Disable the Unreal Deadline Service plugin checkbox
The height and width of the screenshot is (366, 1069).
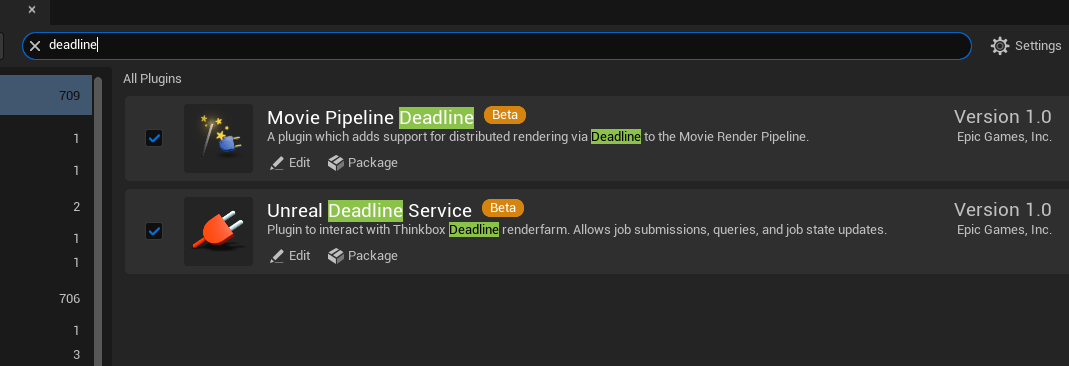154,231
